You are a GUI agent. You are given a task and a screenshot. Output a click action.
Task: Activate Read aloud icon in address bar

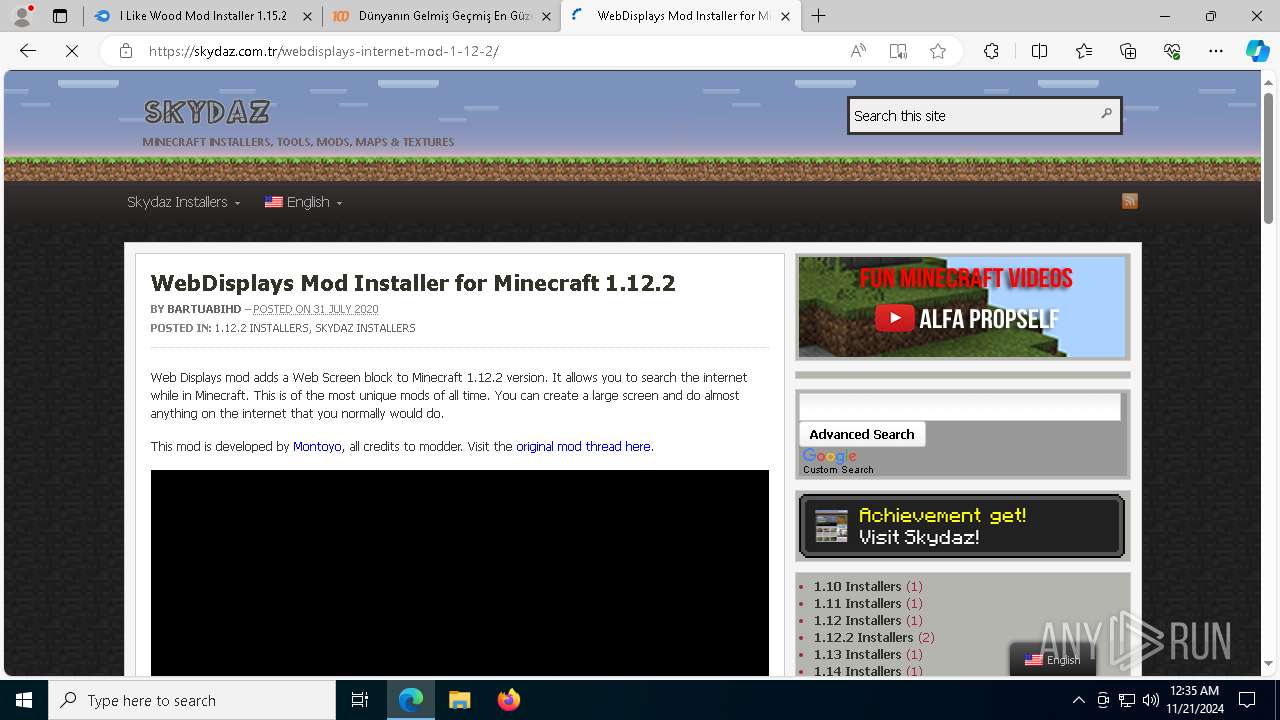click(858, 51)
